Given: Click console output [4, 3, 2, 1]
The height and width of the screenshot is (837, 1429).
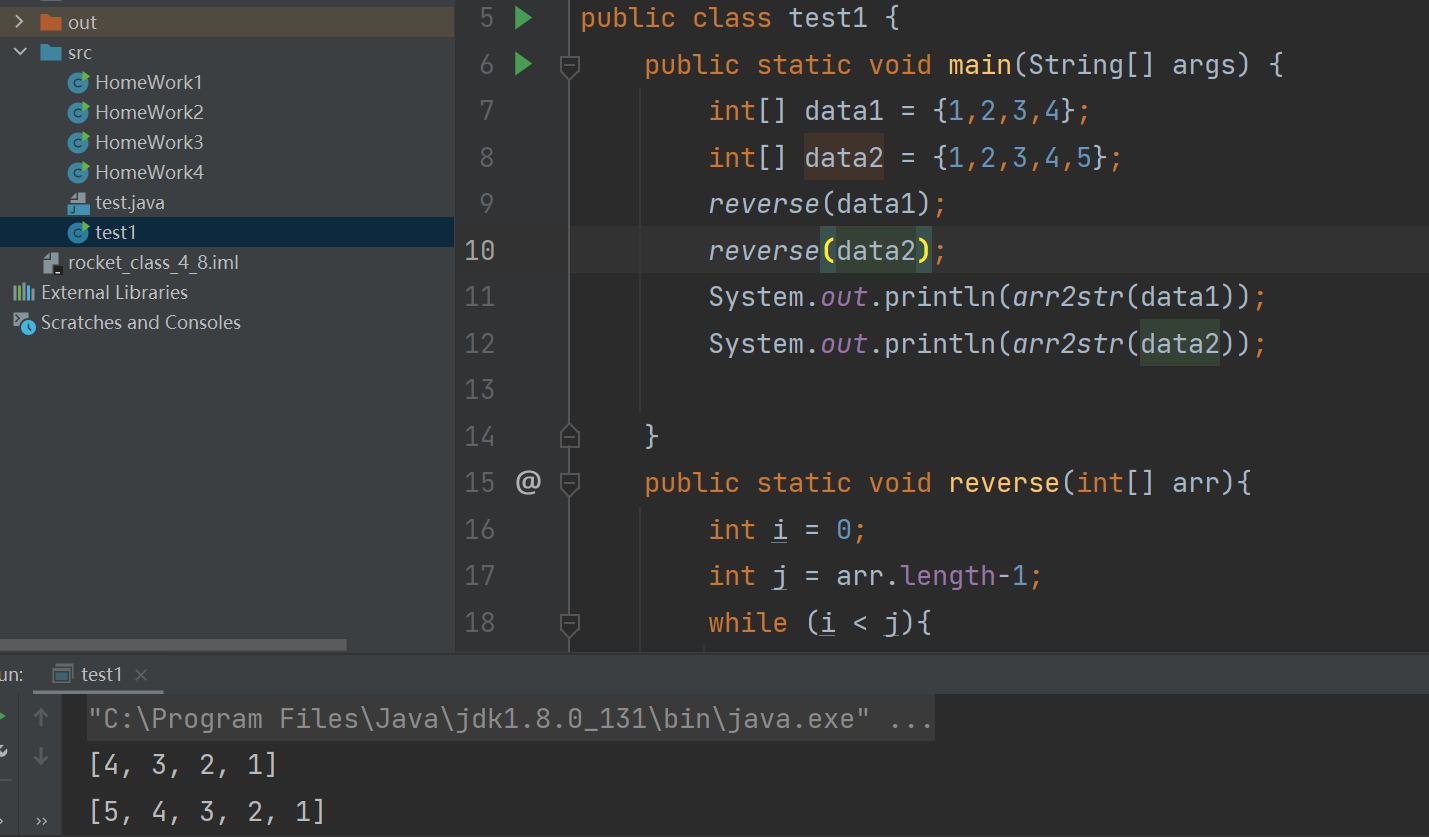Looking at the screenshot, I should pos(183,765).
